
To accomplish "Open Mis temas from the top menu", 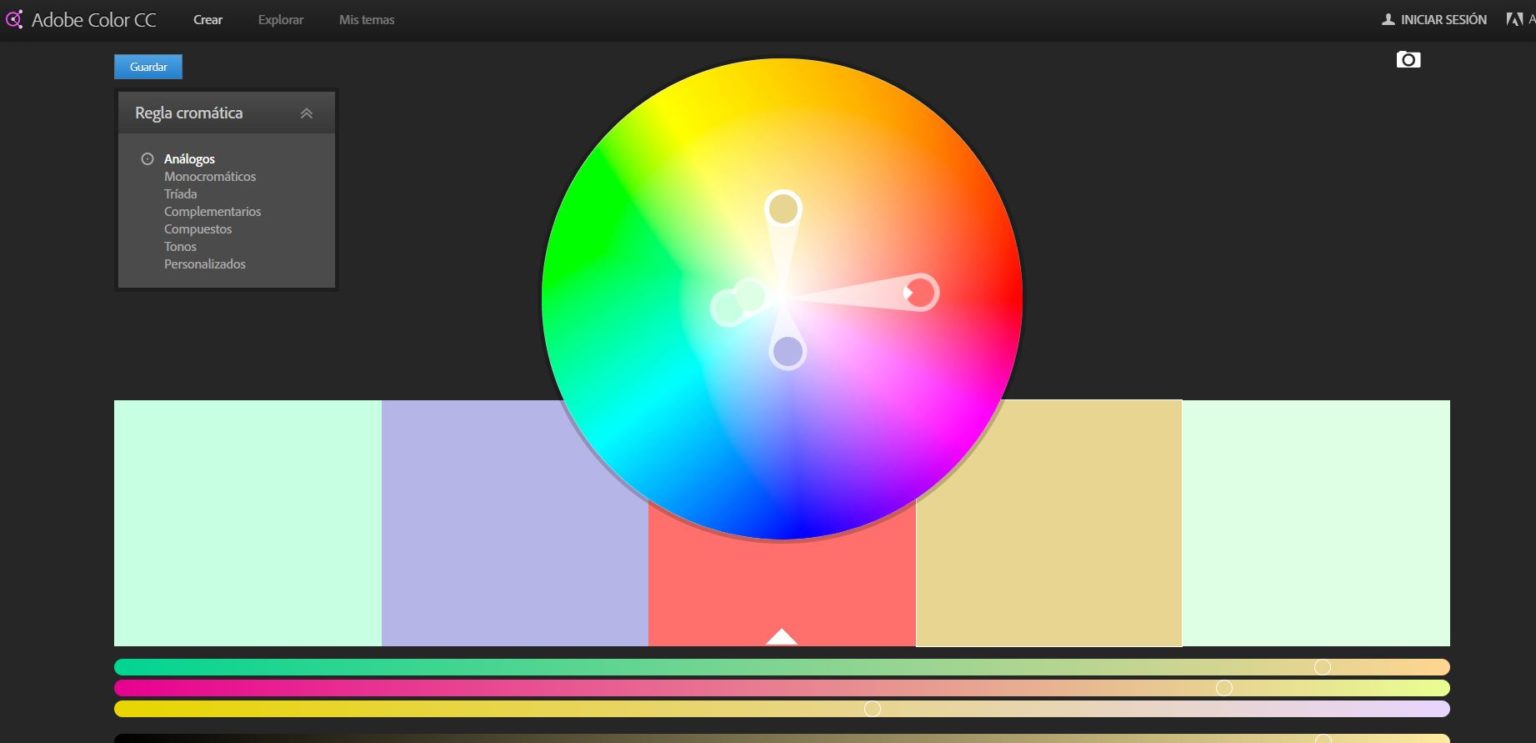I will (366, 19).
